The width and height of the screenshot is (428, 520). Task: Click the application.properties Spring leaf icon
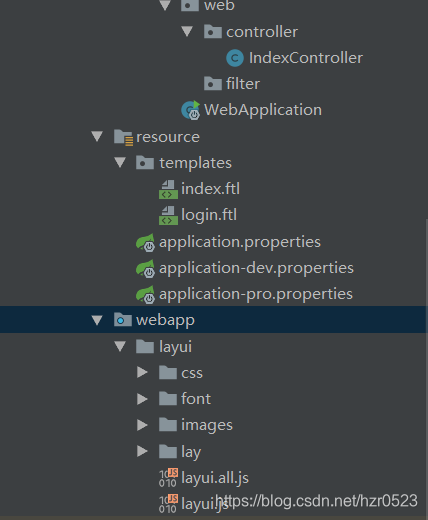tap(145, 242)
